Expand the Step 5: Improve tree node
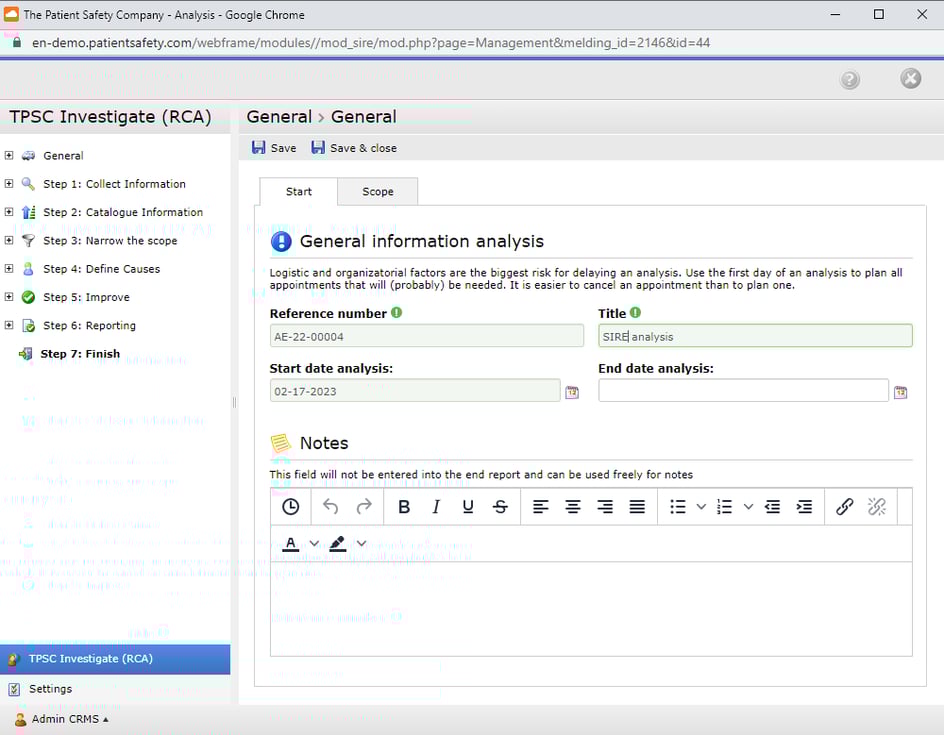The width and height of the screenshot is (944, 735). 9,297
